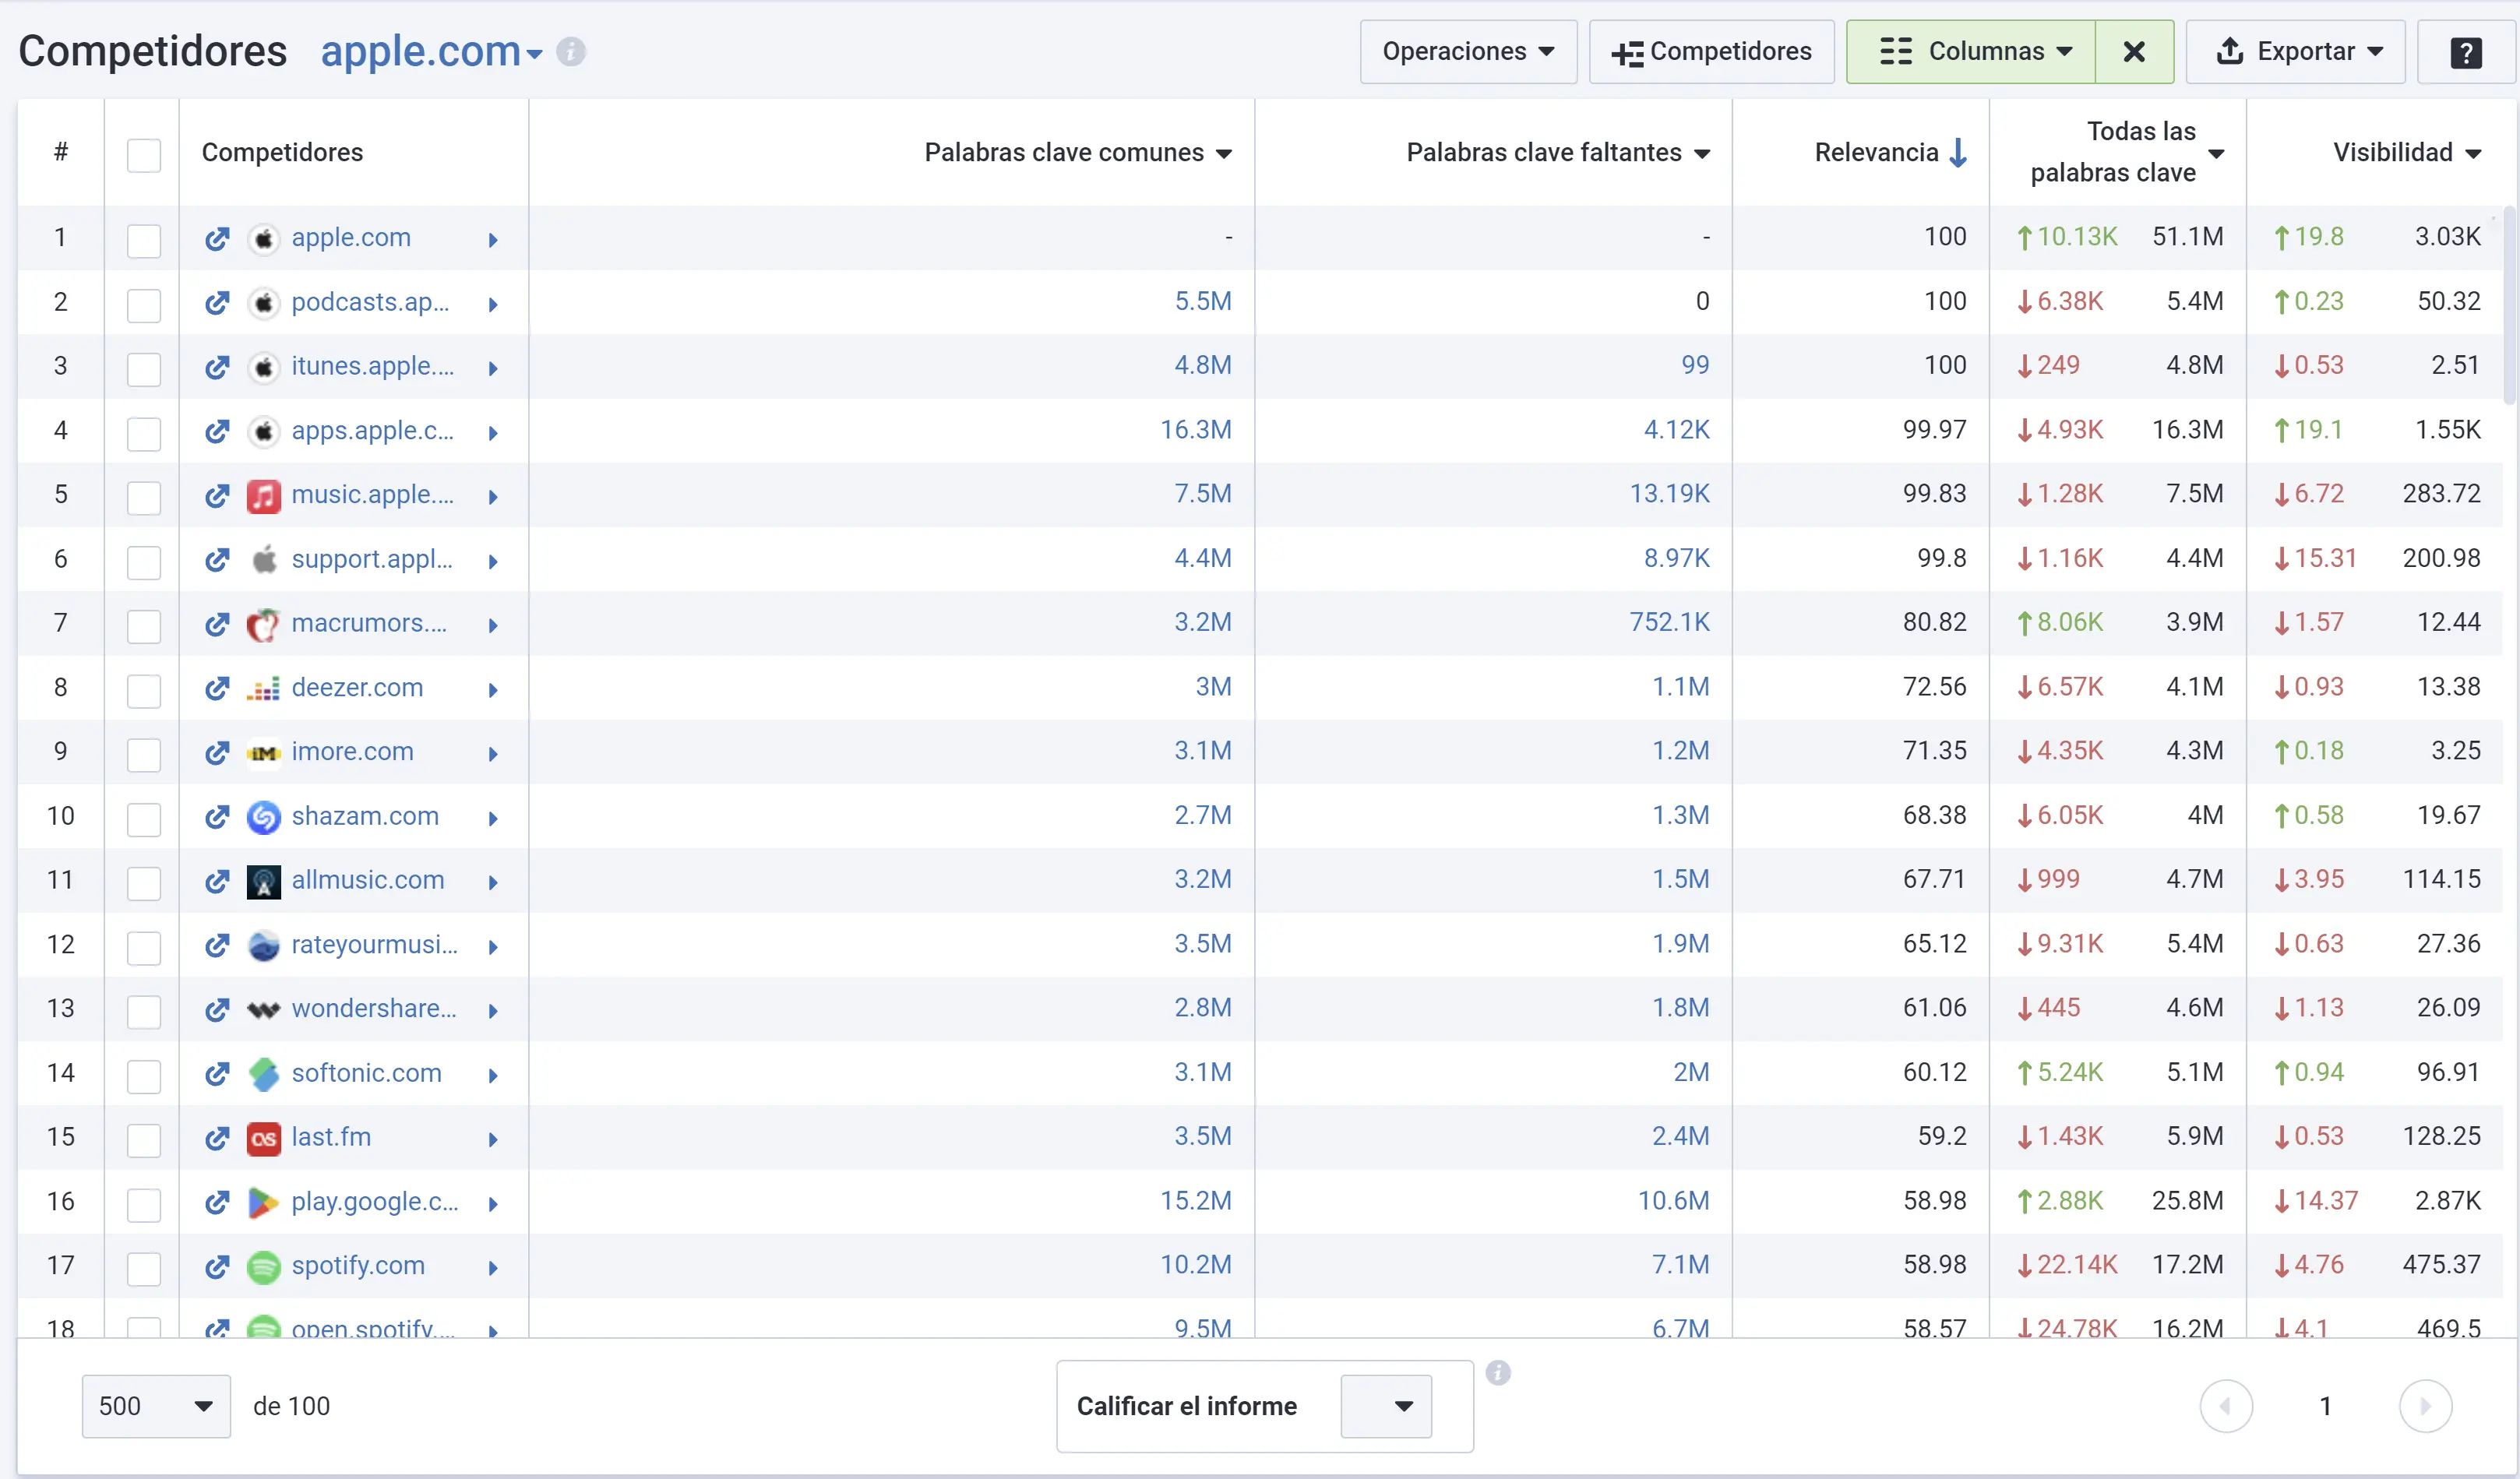Click the X icon beside Columnas
This screenshot has height=1479, width=2520.
tap(2133, 52)
